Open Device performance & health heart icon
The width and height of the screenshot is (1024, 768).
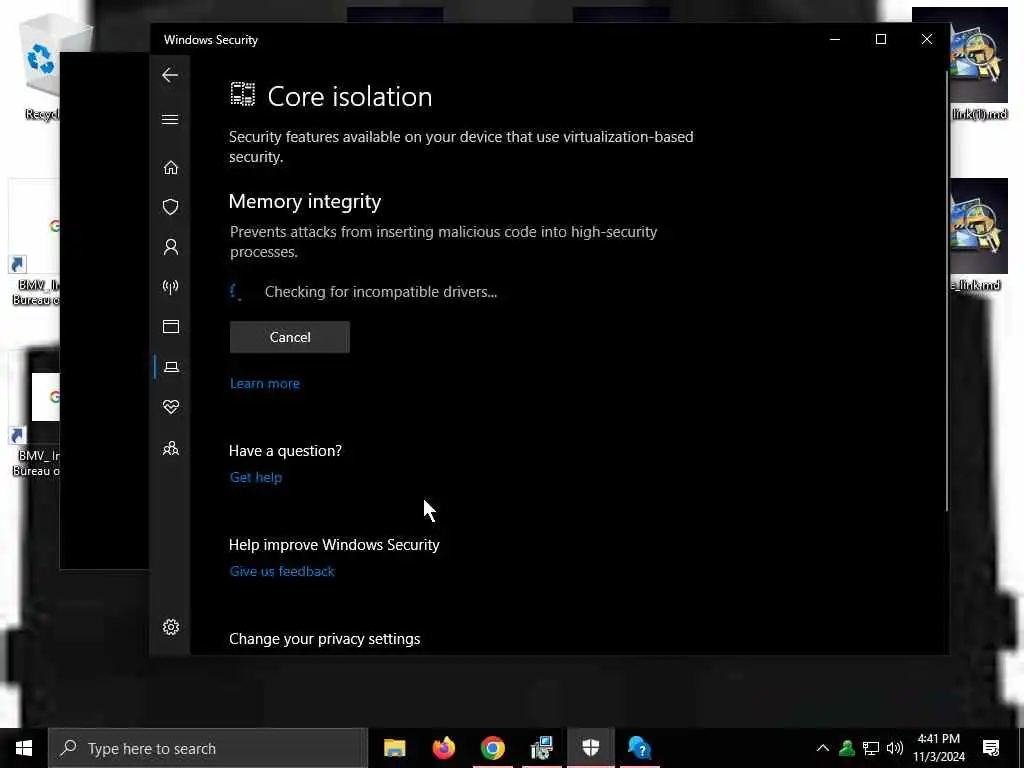pyautogui.click(x=170, y=407)
